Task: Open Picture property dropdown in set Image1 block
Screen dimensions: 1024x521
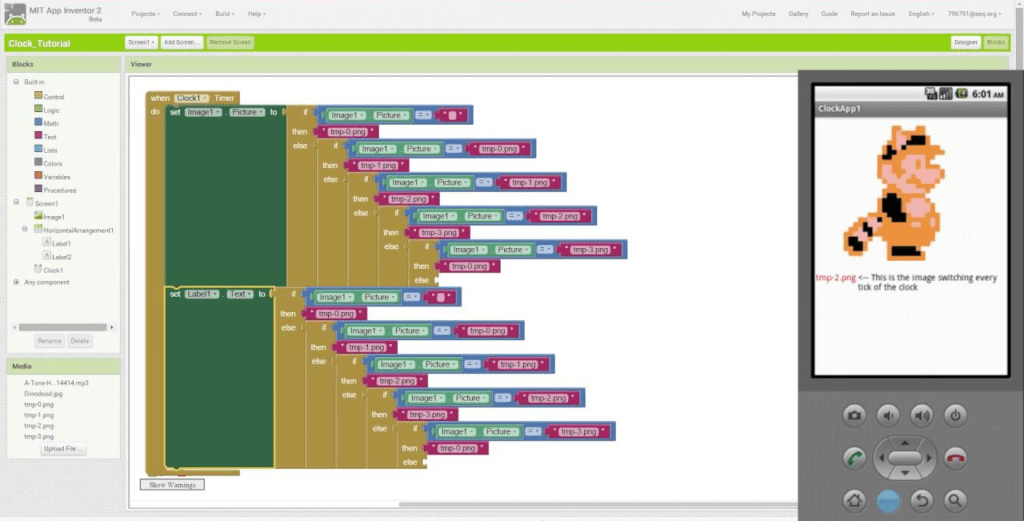Action: pos(247,112)
